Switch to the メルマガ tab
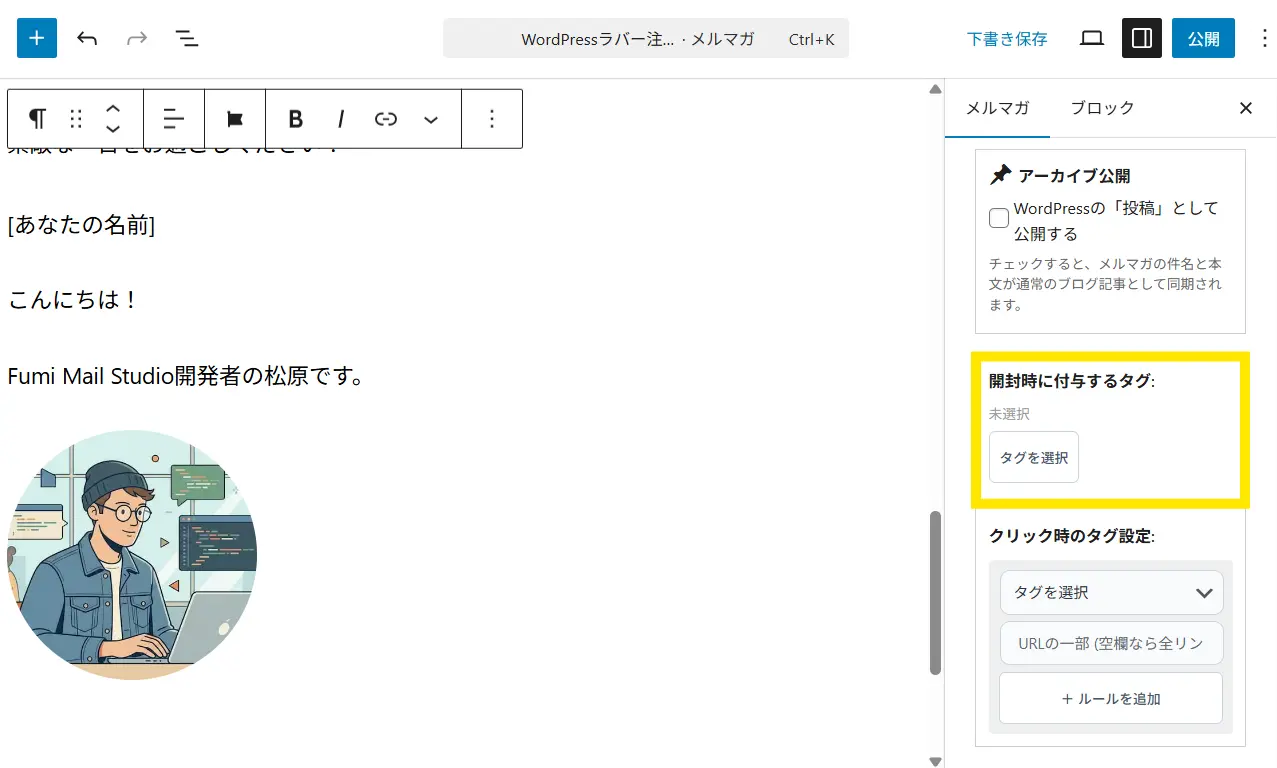The width and height of the screenshot is (1277, 768). coord(997,108)
